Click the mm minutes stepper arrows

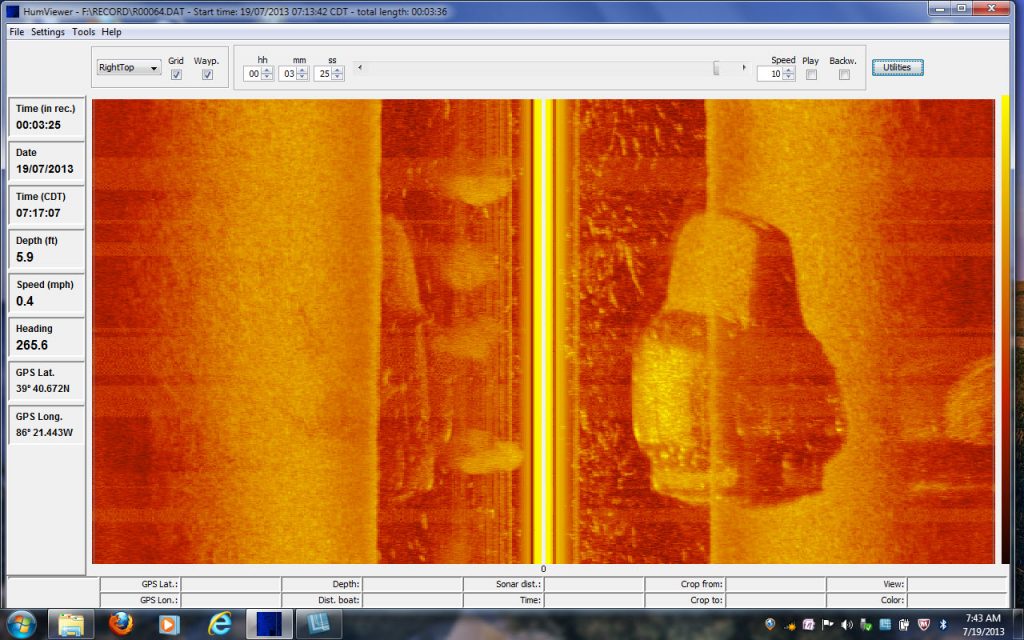302,74
